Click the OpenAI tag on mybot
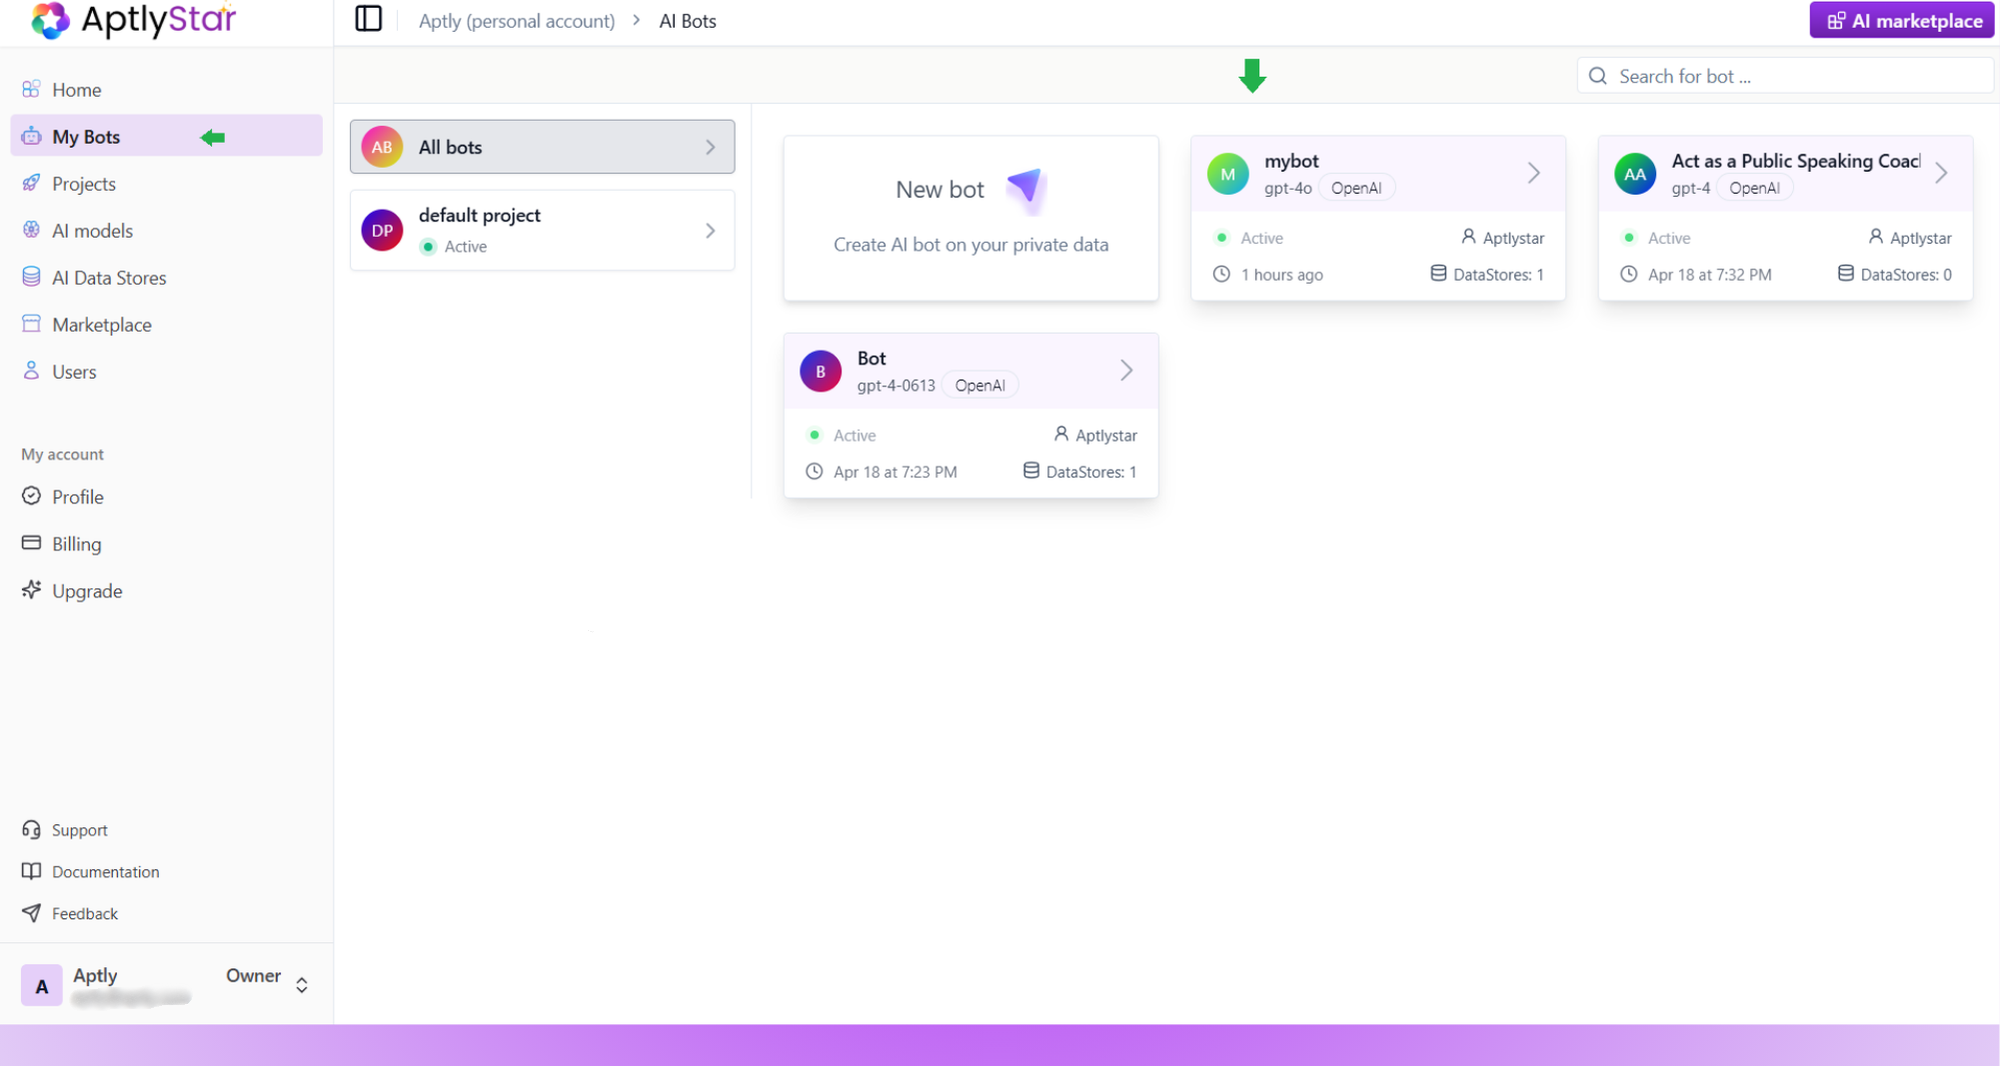Image resolution: width=2000 pixels, height=1066 pixels. coord(1356,188)
